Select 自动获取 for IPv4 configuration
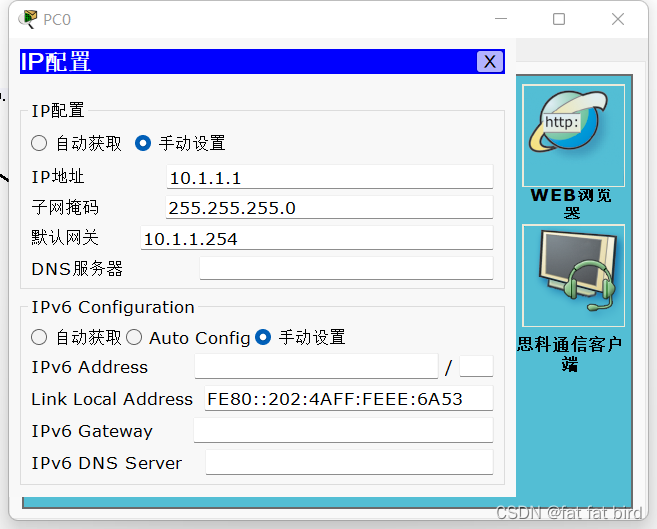Image resolution: width=657 pixels, height=529 pixels. click(39, 143)
